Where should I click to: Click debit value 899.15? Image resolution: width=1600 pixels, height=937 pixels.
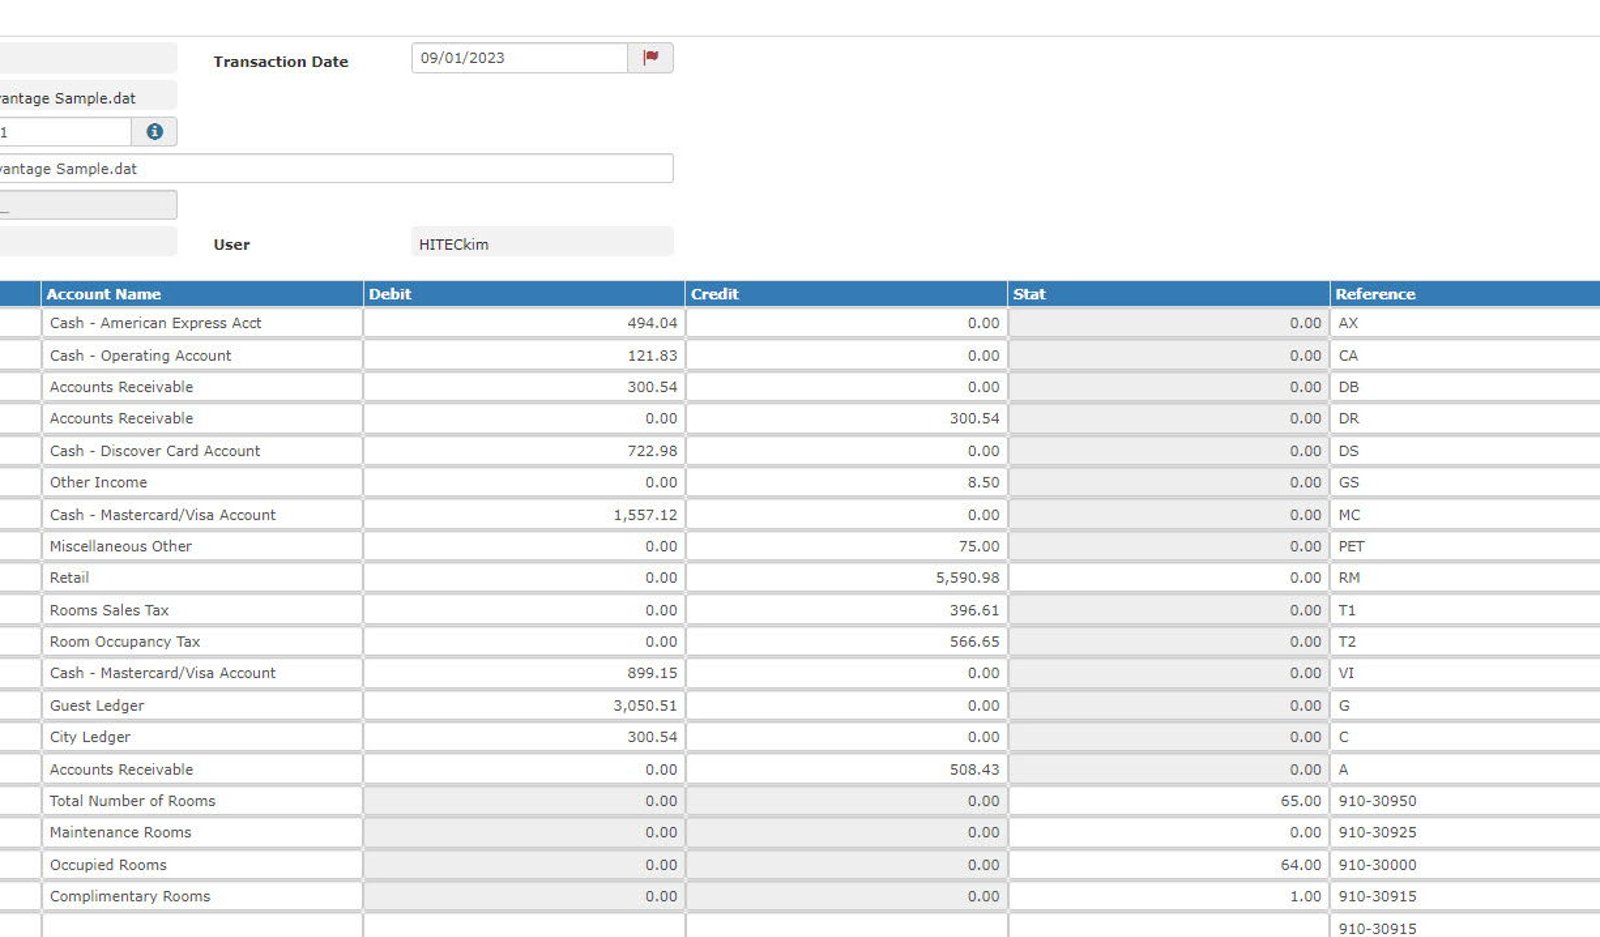524,673
